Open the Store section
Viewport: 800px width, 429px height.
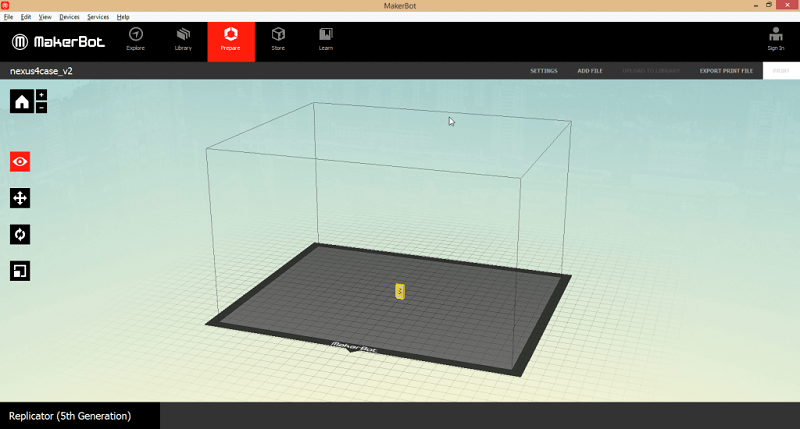pyautogui.click(x=278, y=40)
